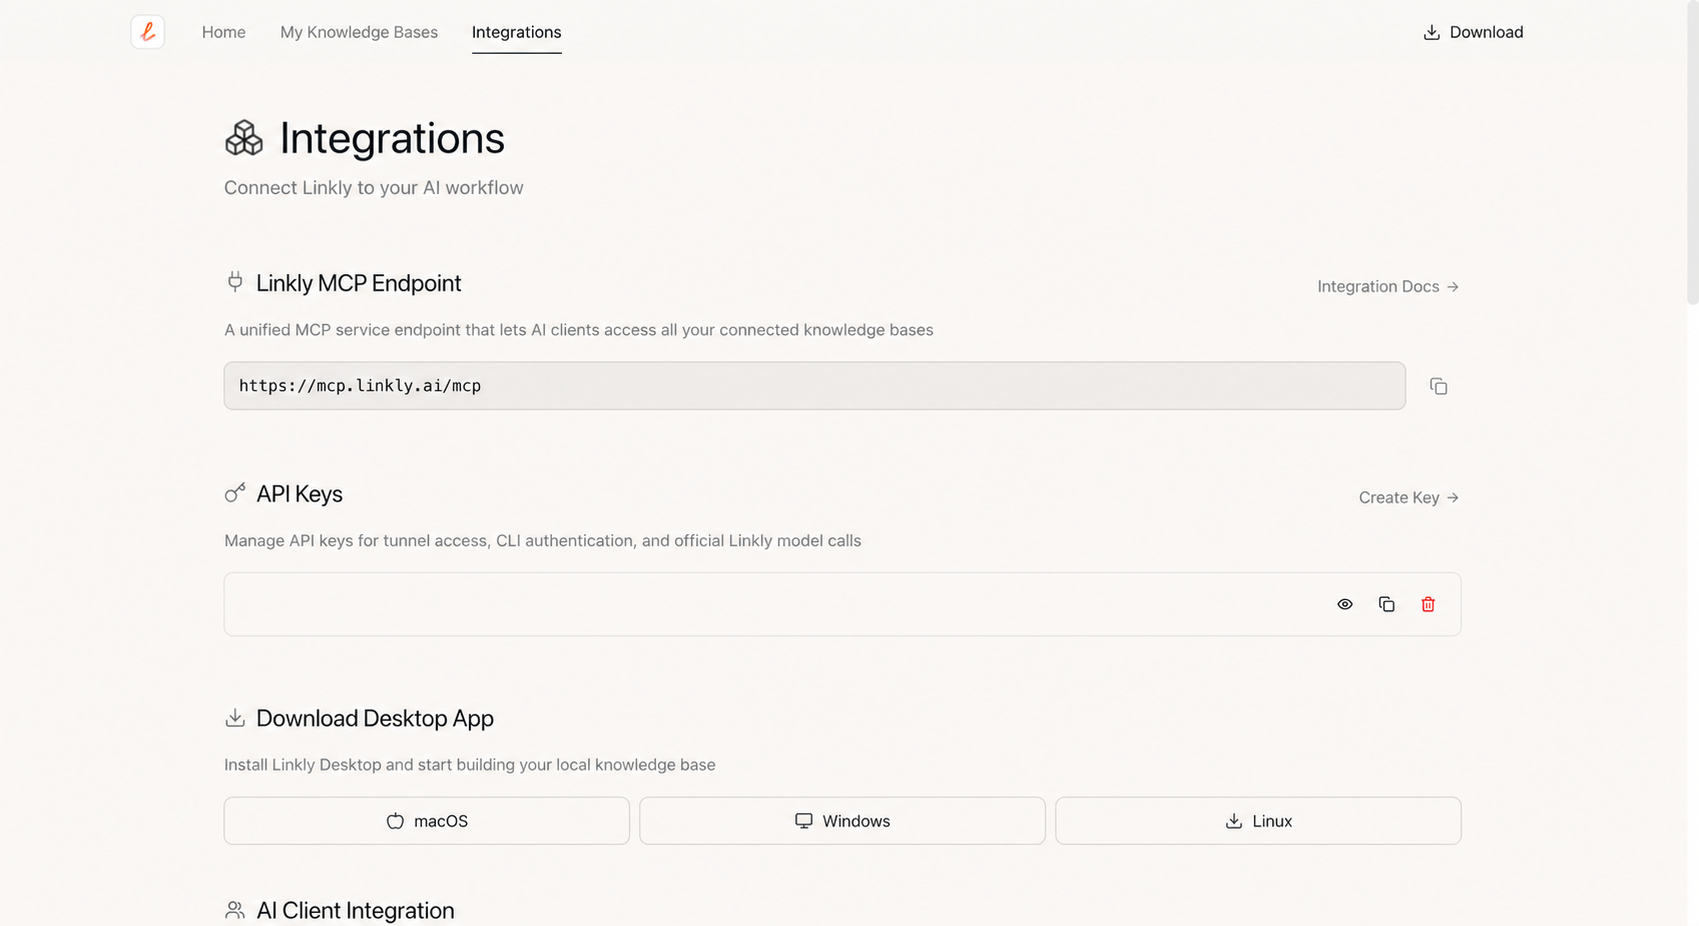This screenshot has width=1699, height=926.
Task: Click the 'Integrations' page title text
Action: [x=392, y=138]
